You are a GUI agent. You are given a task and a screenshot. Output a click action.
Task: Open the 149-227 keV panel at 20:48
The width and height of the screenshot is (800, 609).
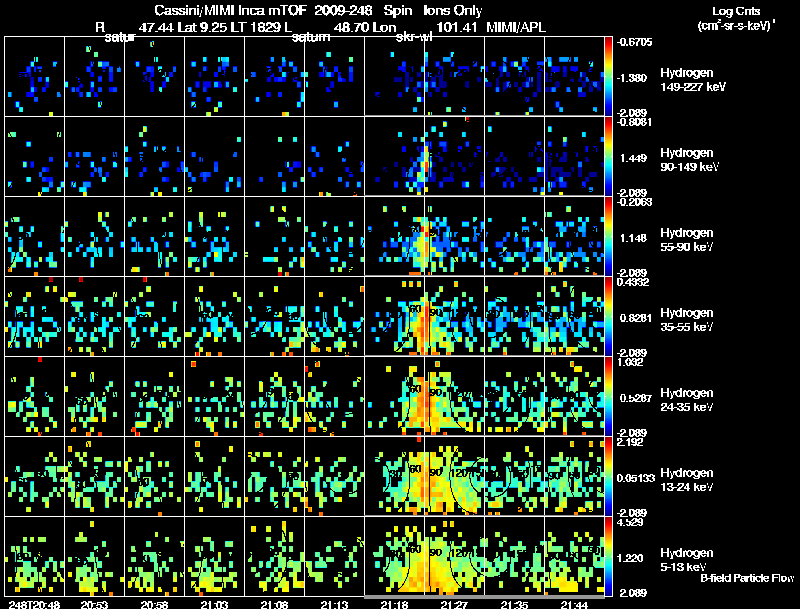click(x=35, y=77)
